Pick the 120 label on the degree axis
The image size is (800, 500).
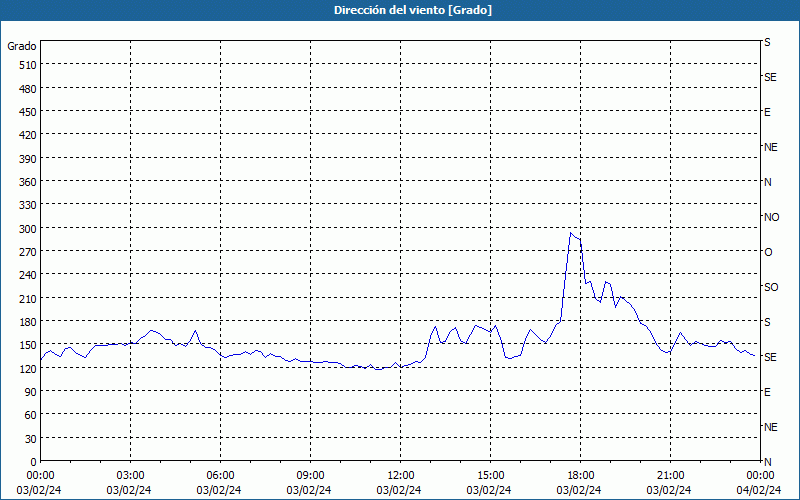point(28,368)
